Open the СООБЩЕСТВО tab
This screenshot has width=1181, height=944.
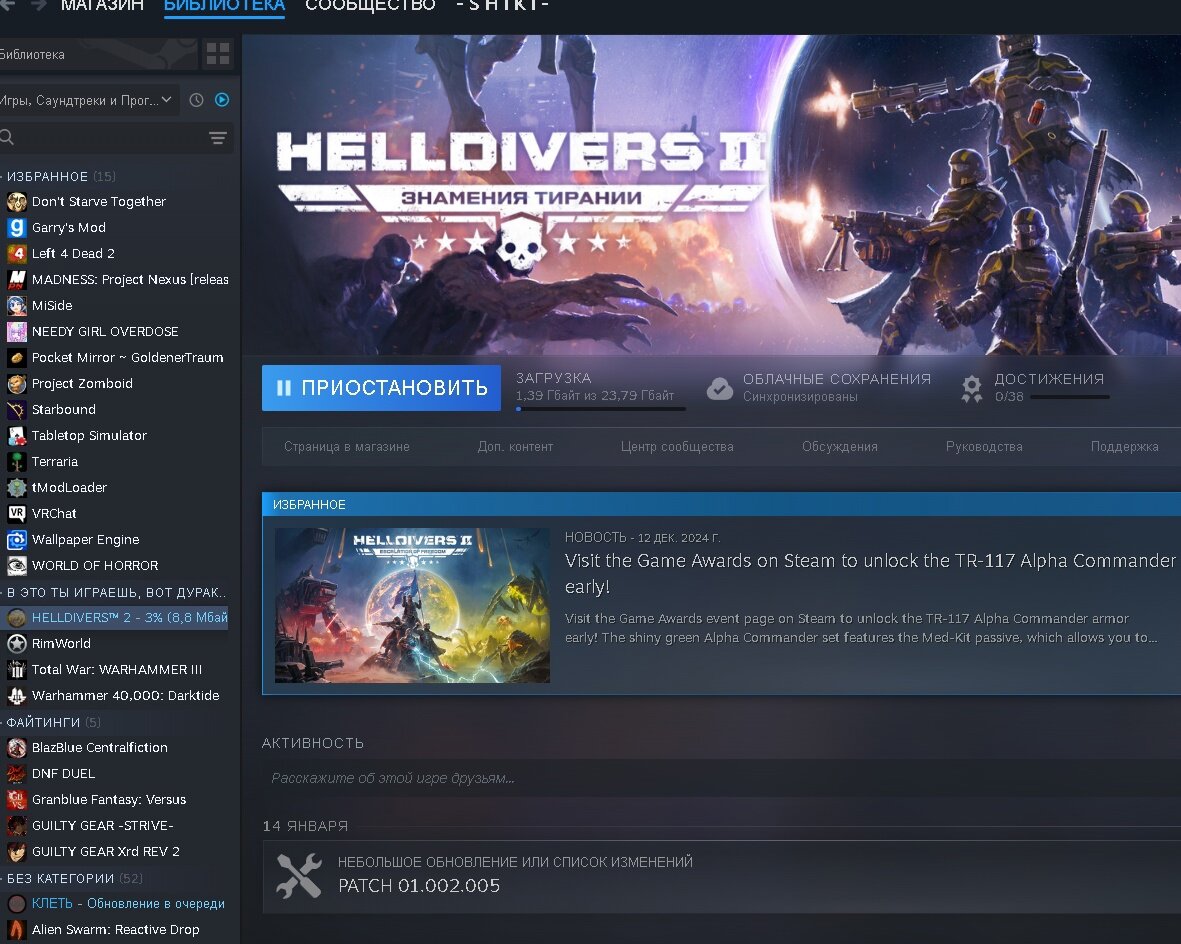(370, 6)
